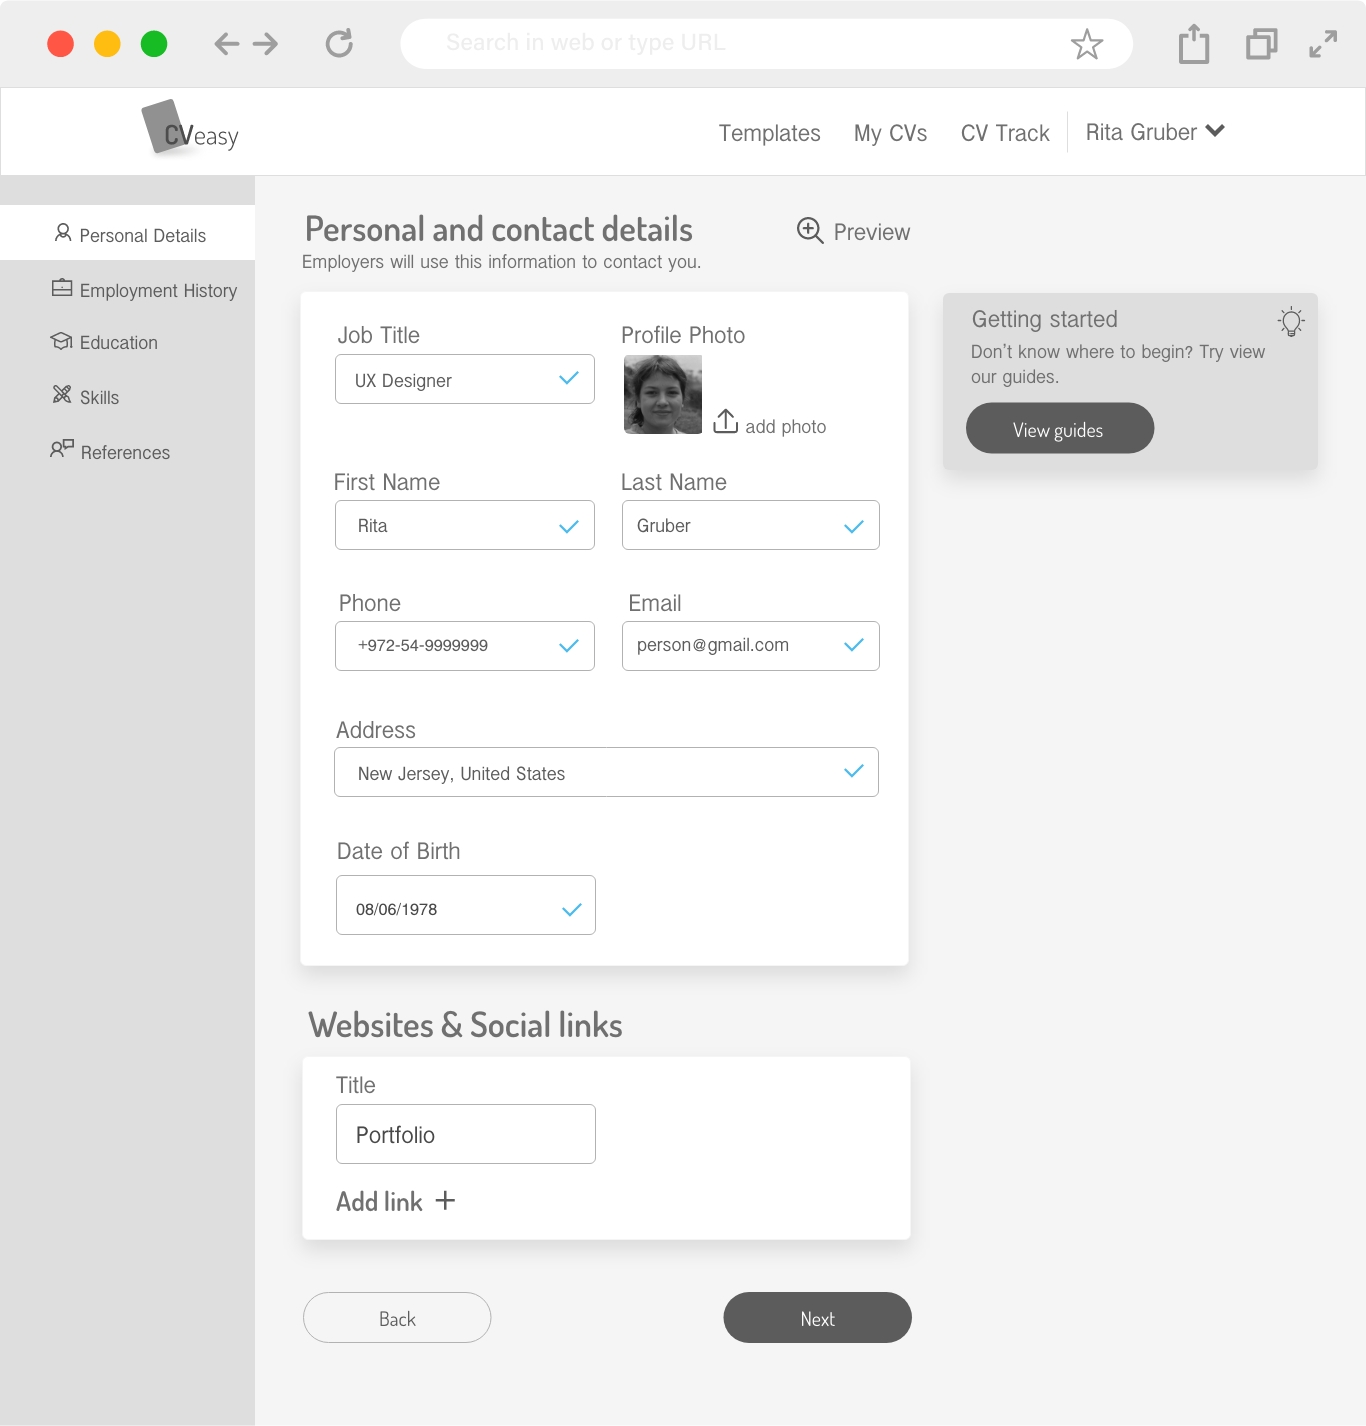
Task: Click the plus icon beside Add link
Action: [445, 1201]
